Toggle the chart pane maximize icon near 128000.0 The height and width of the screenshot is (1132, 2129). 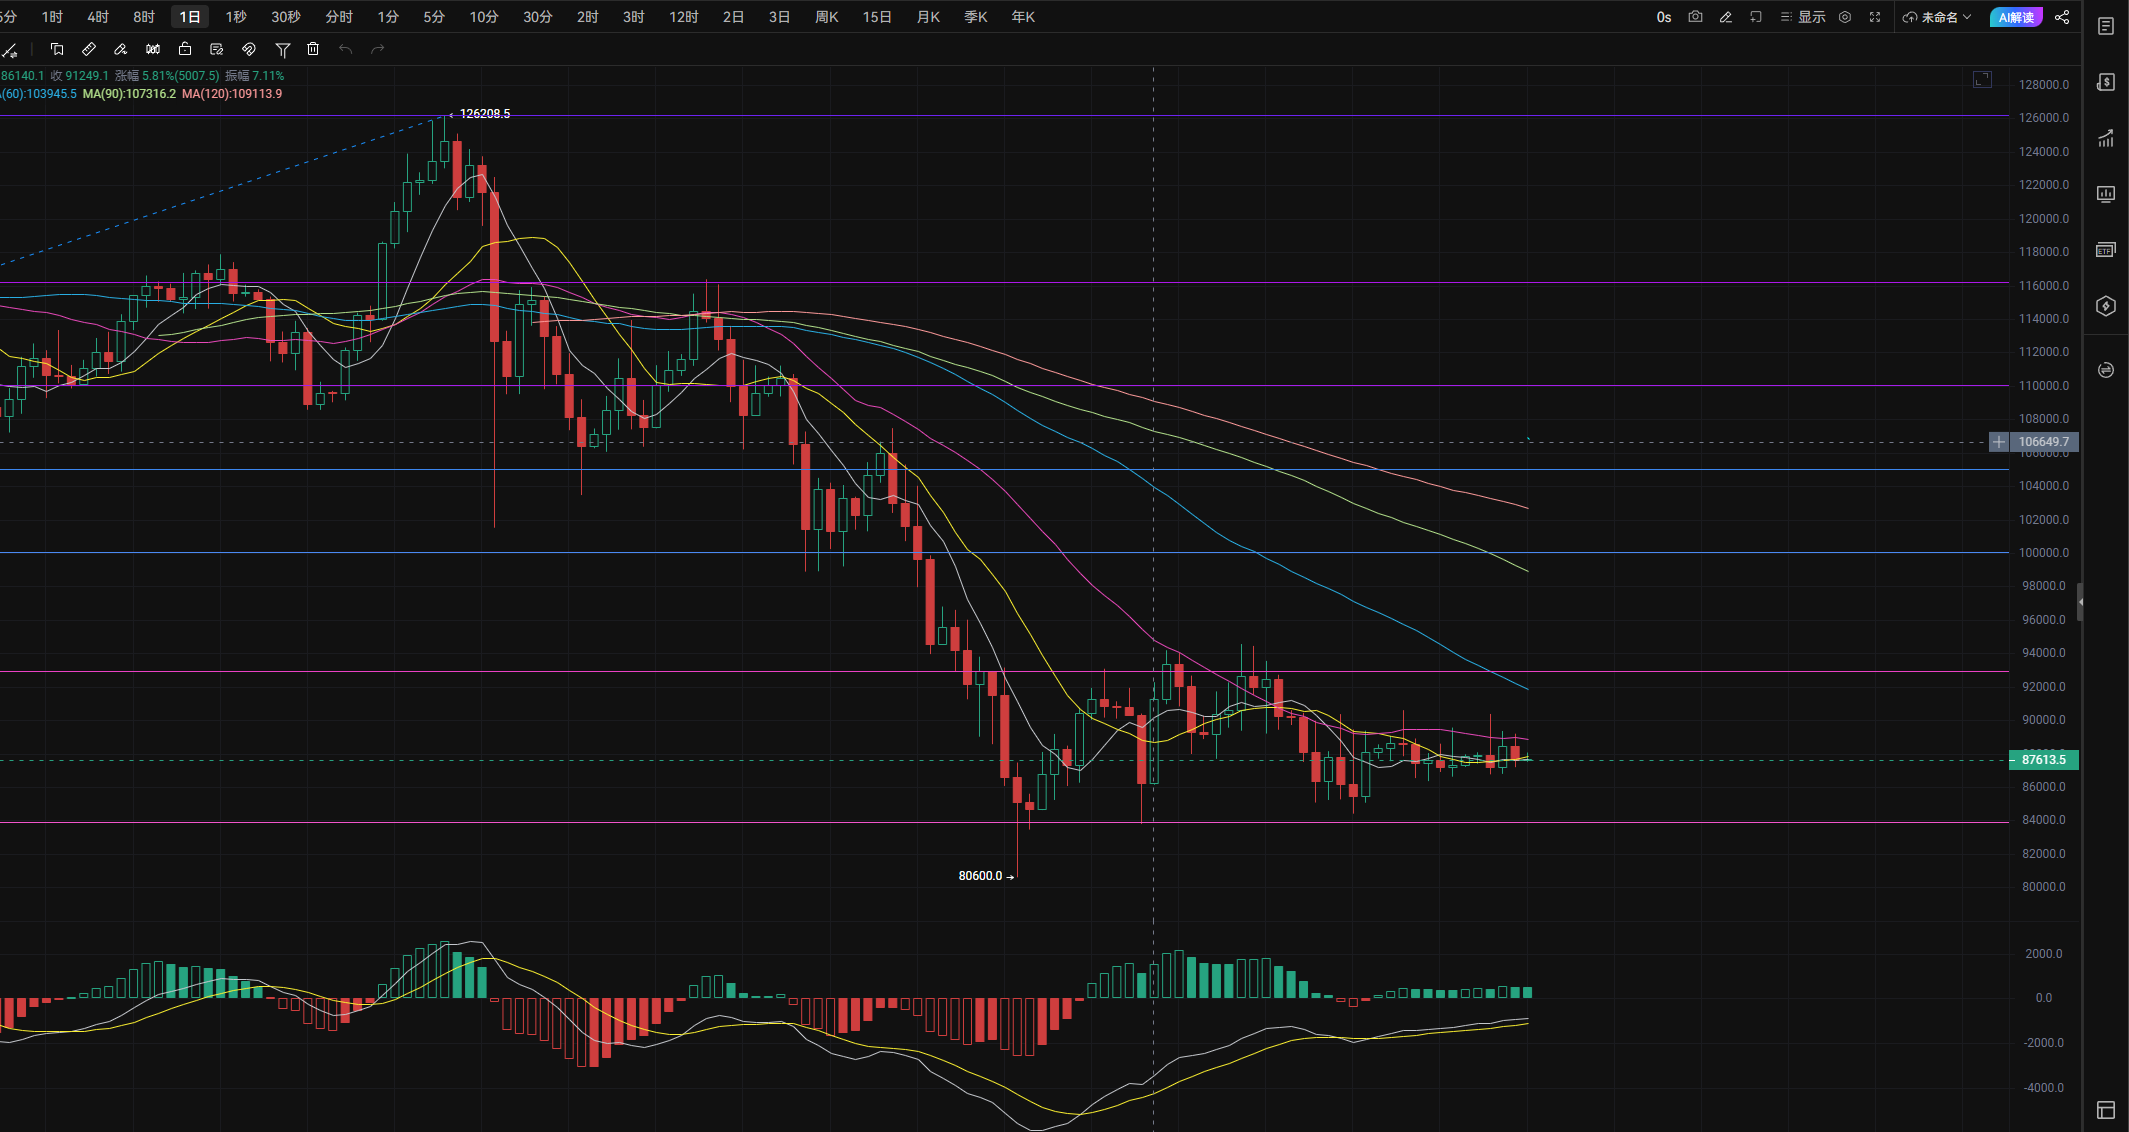1982,80
